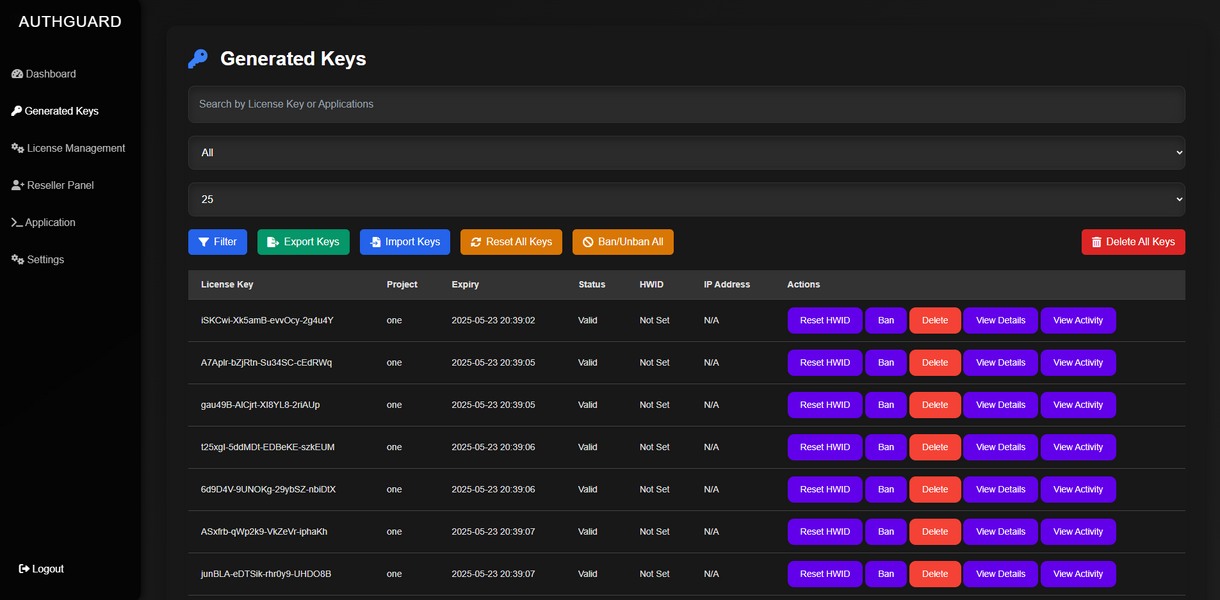The height and width of the screenshot is (600, 1220).
Task: Click the funnel icon on the Filter button
Action: (201, 241)
